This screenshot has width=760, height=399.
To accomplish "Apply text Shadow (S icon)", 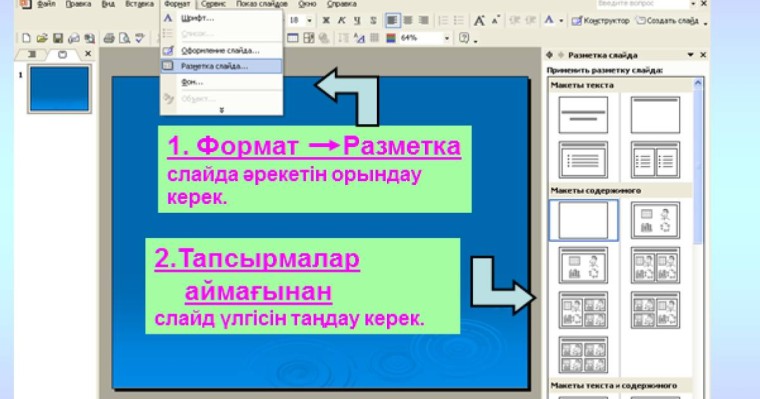I will pos(373,20).
